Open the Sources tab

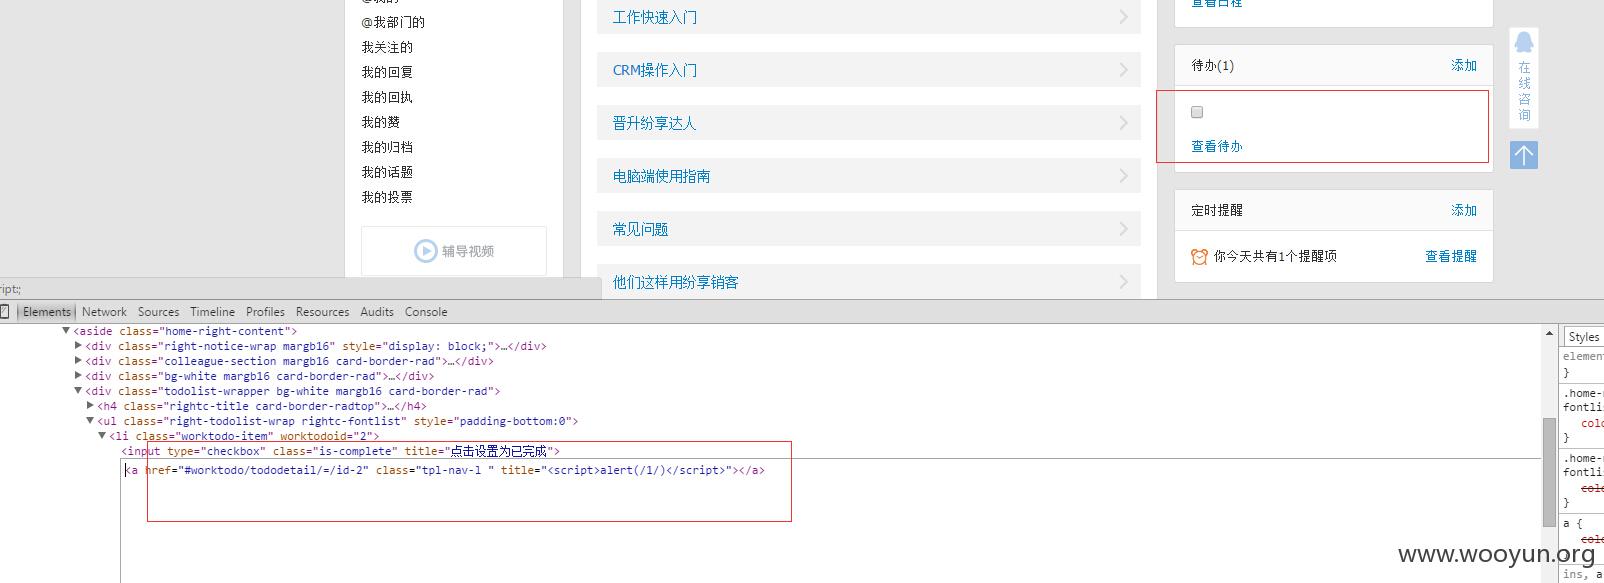[158, 312]
